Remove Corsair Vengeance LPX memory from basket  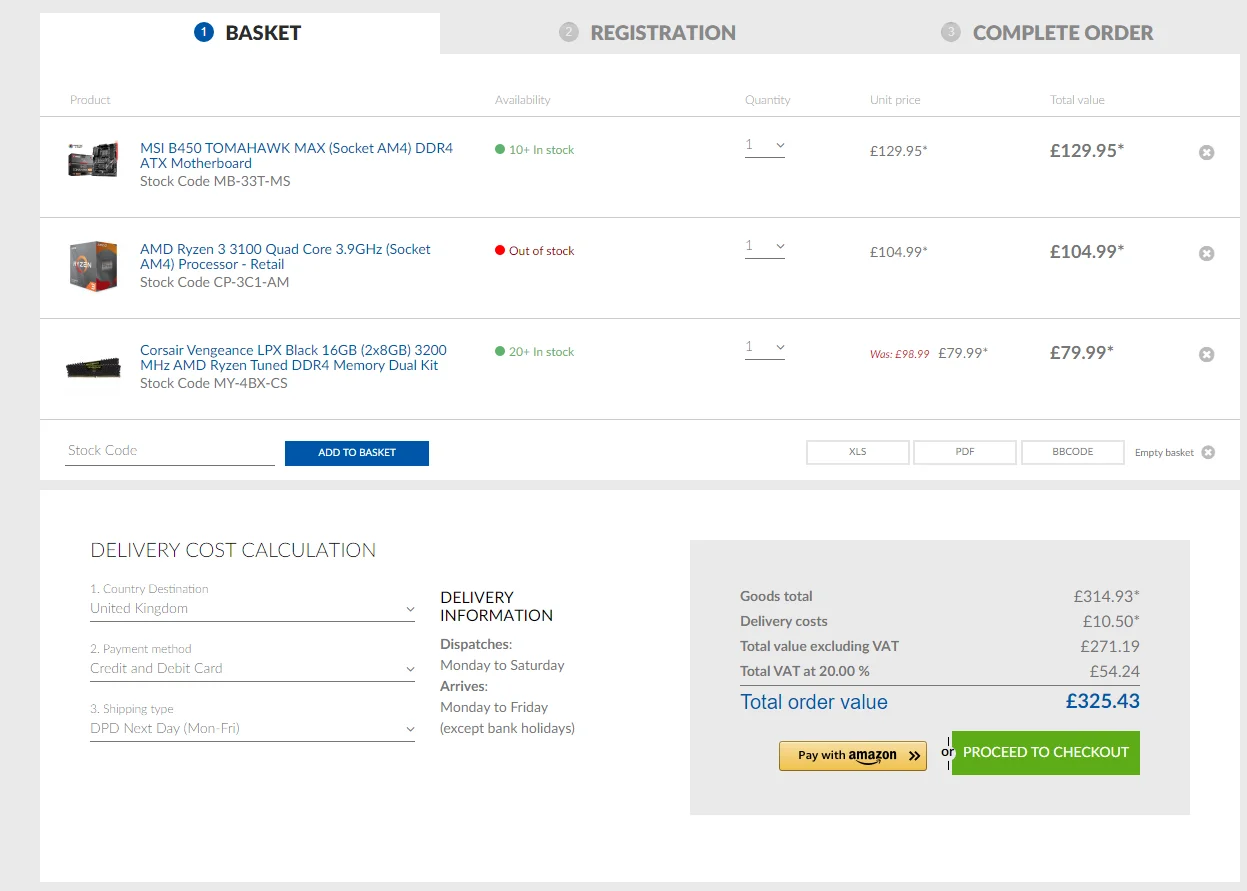(1207, 355)
